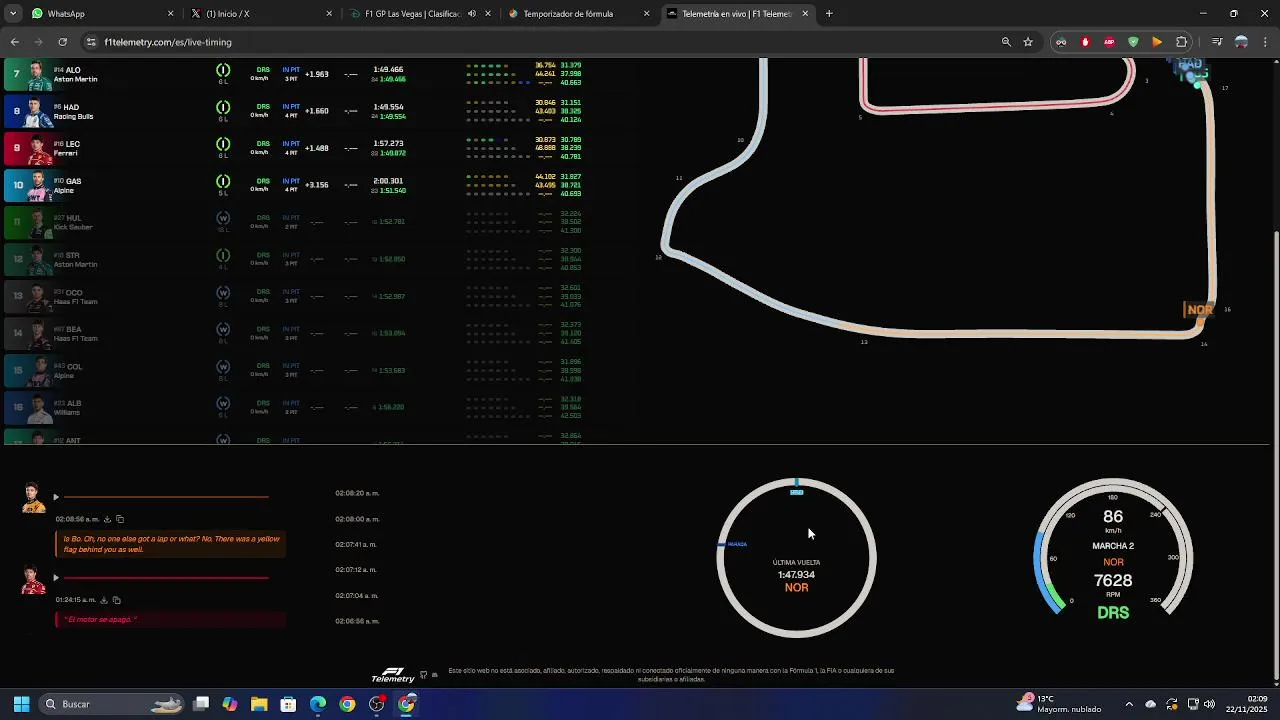Reload the f1telemetry page
This screenshot has width=1280, height=720.
62,42
